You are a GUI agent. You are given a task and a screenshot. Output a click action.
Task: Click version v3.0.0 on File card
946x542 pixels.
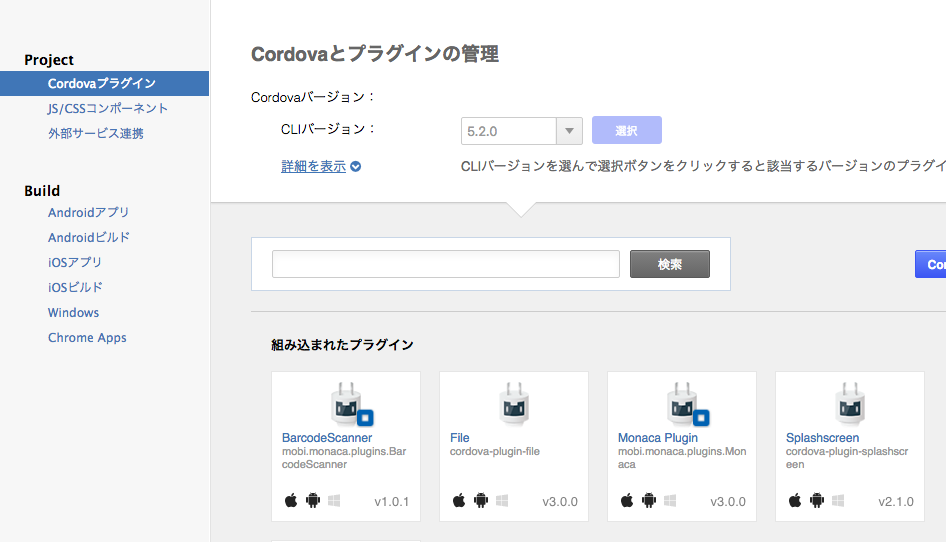(560, 502)
